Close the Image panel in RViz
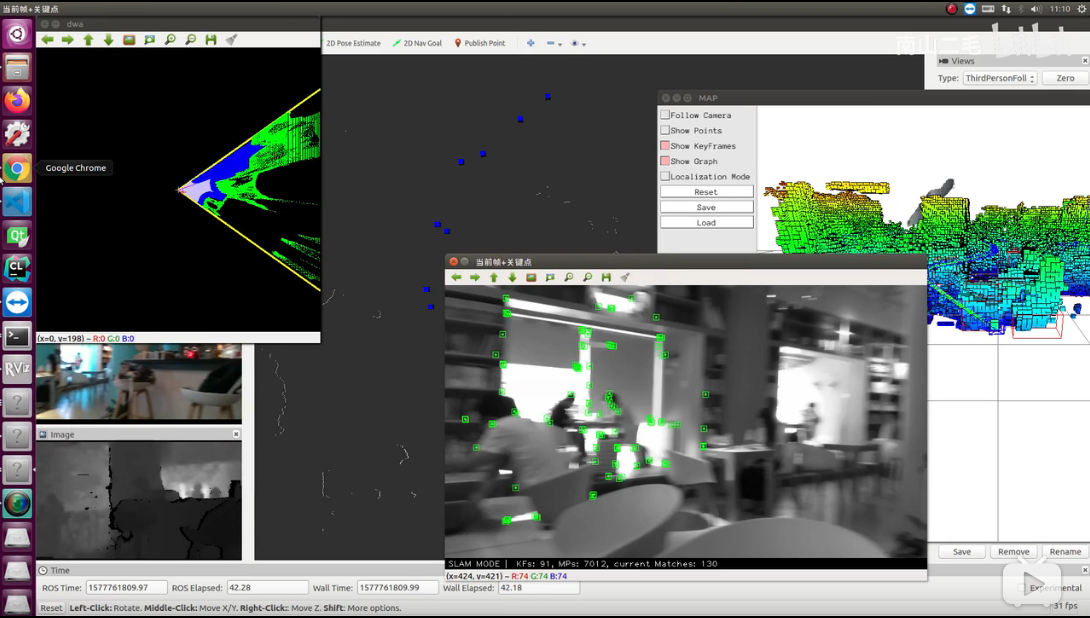Screen dimensions: 1090x618 tap(236, 434)
